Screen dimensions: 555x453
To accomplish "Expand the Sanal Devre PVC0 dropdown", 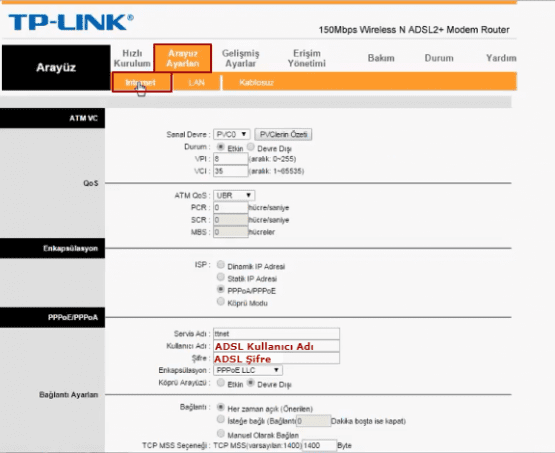I will pos(232,134).
